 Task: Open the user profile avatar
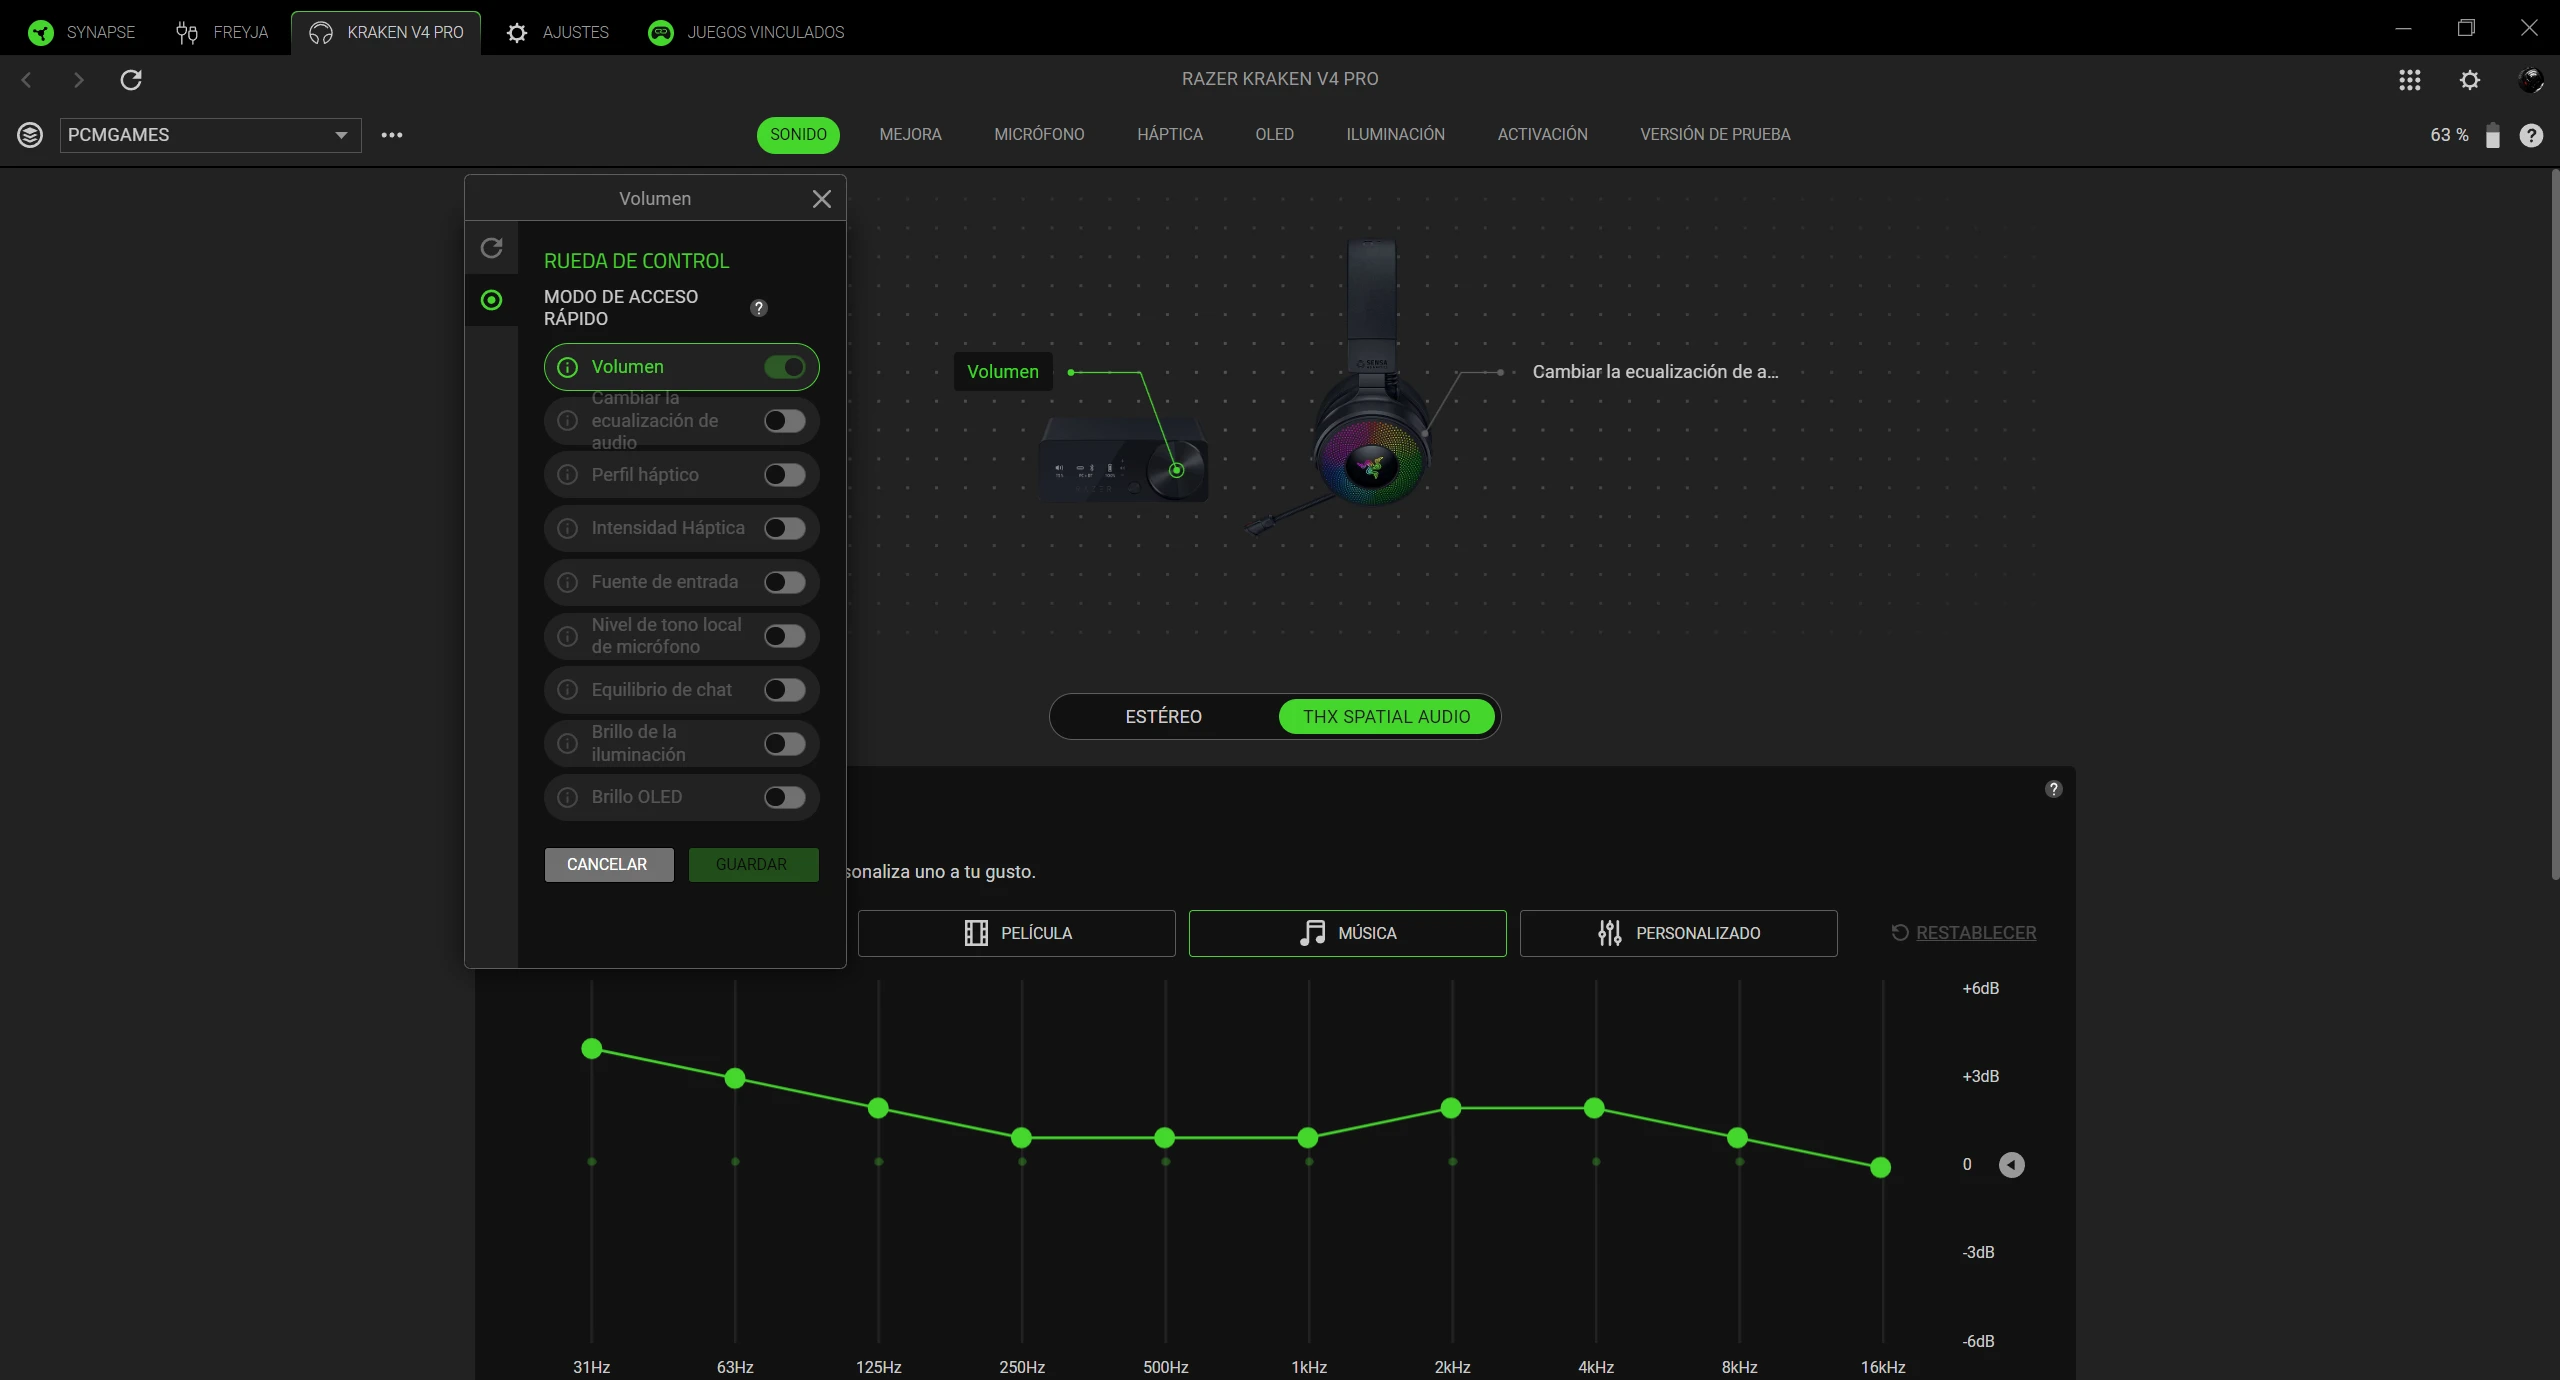[x=2531, y=80]
